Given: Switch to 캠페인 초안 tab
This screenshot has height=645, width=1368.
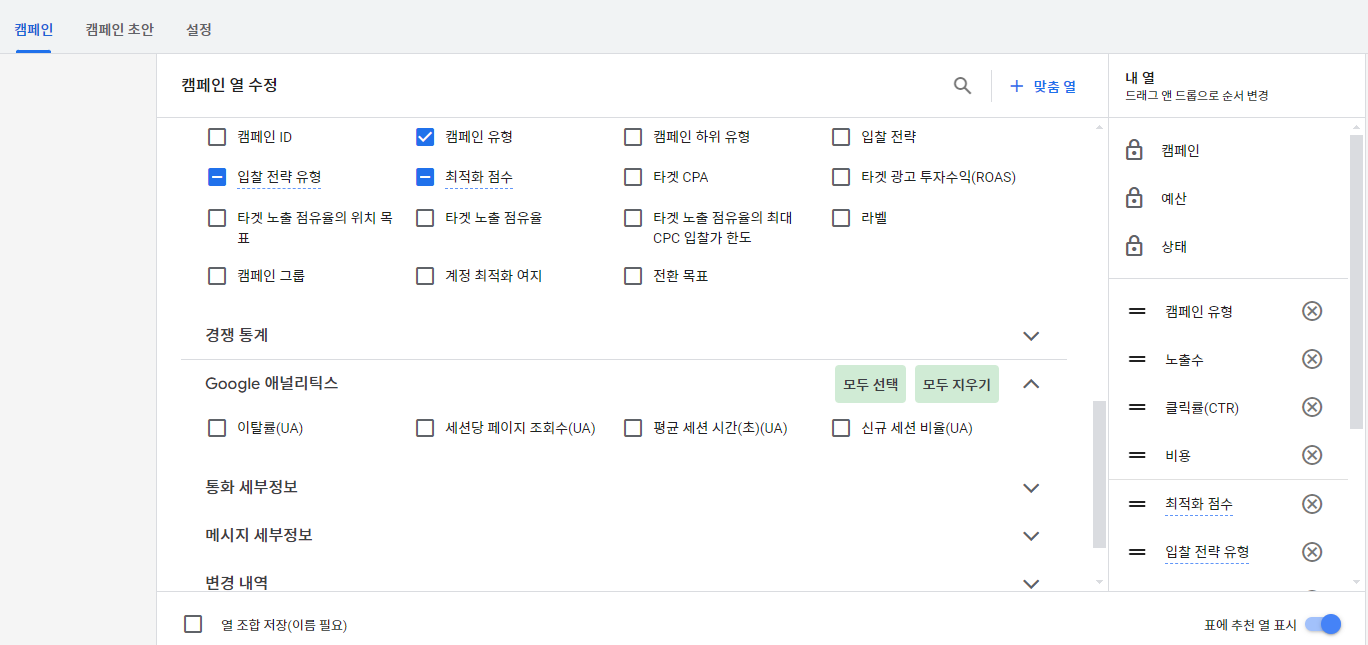Looking at the screenshot, I should [120, 30].
